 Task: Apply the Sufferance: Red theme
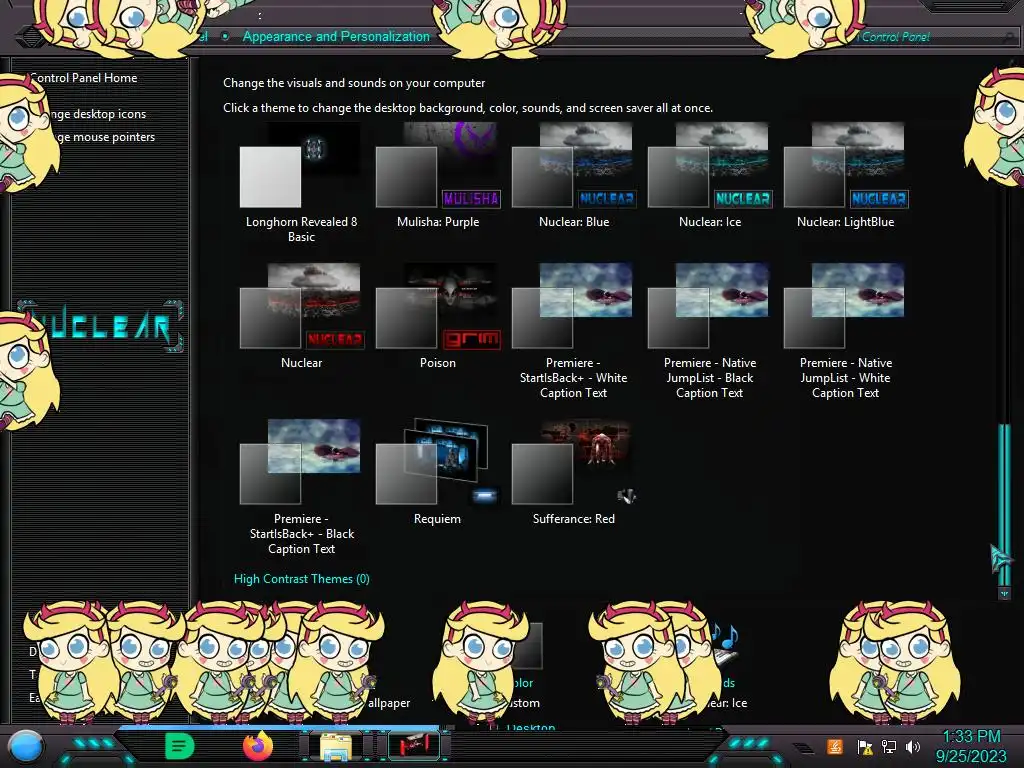pyautogui.click(x=573, y=472)
